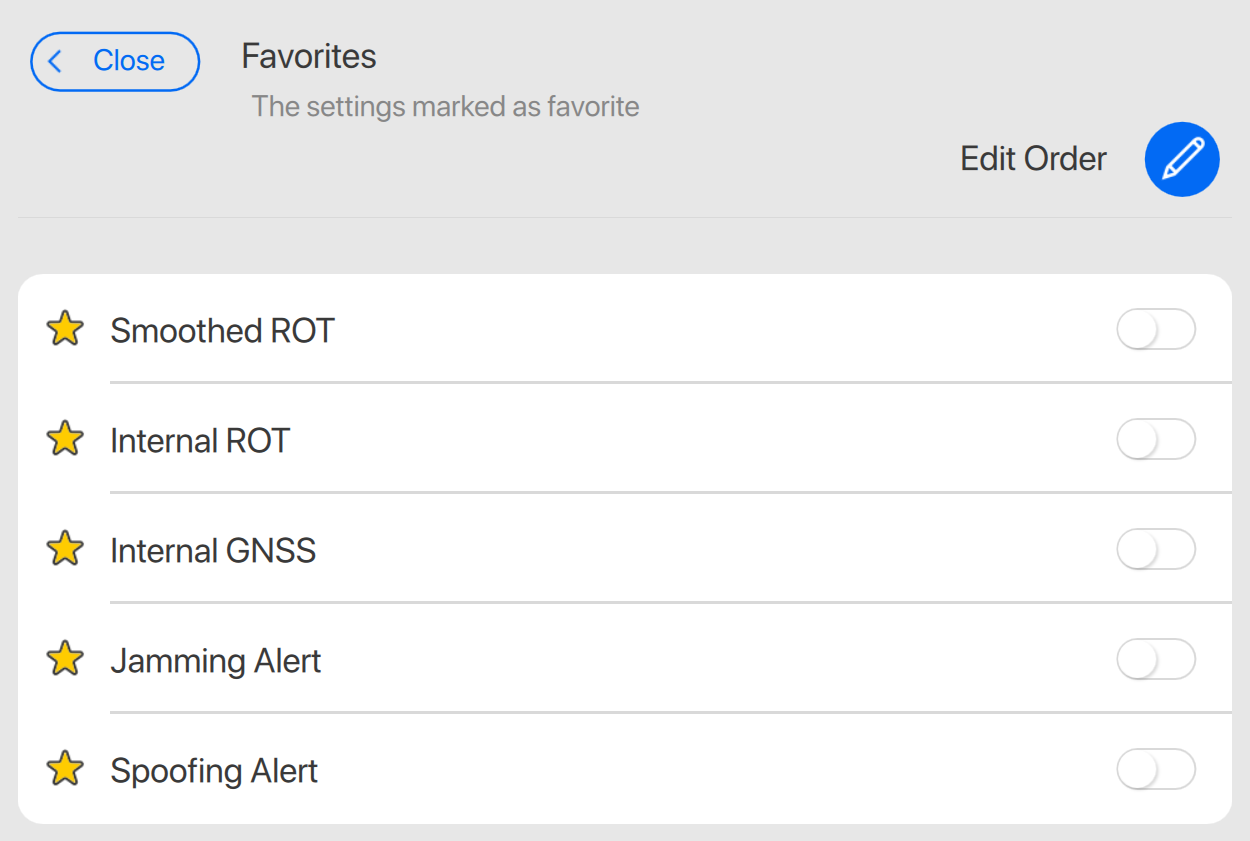Viewport: 1250px width, 841px height.
Task: Toggle Internal GNSS on
Action: (1155, 550)
